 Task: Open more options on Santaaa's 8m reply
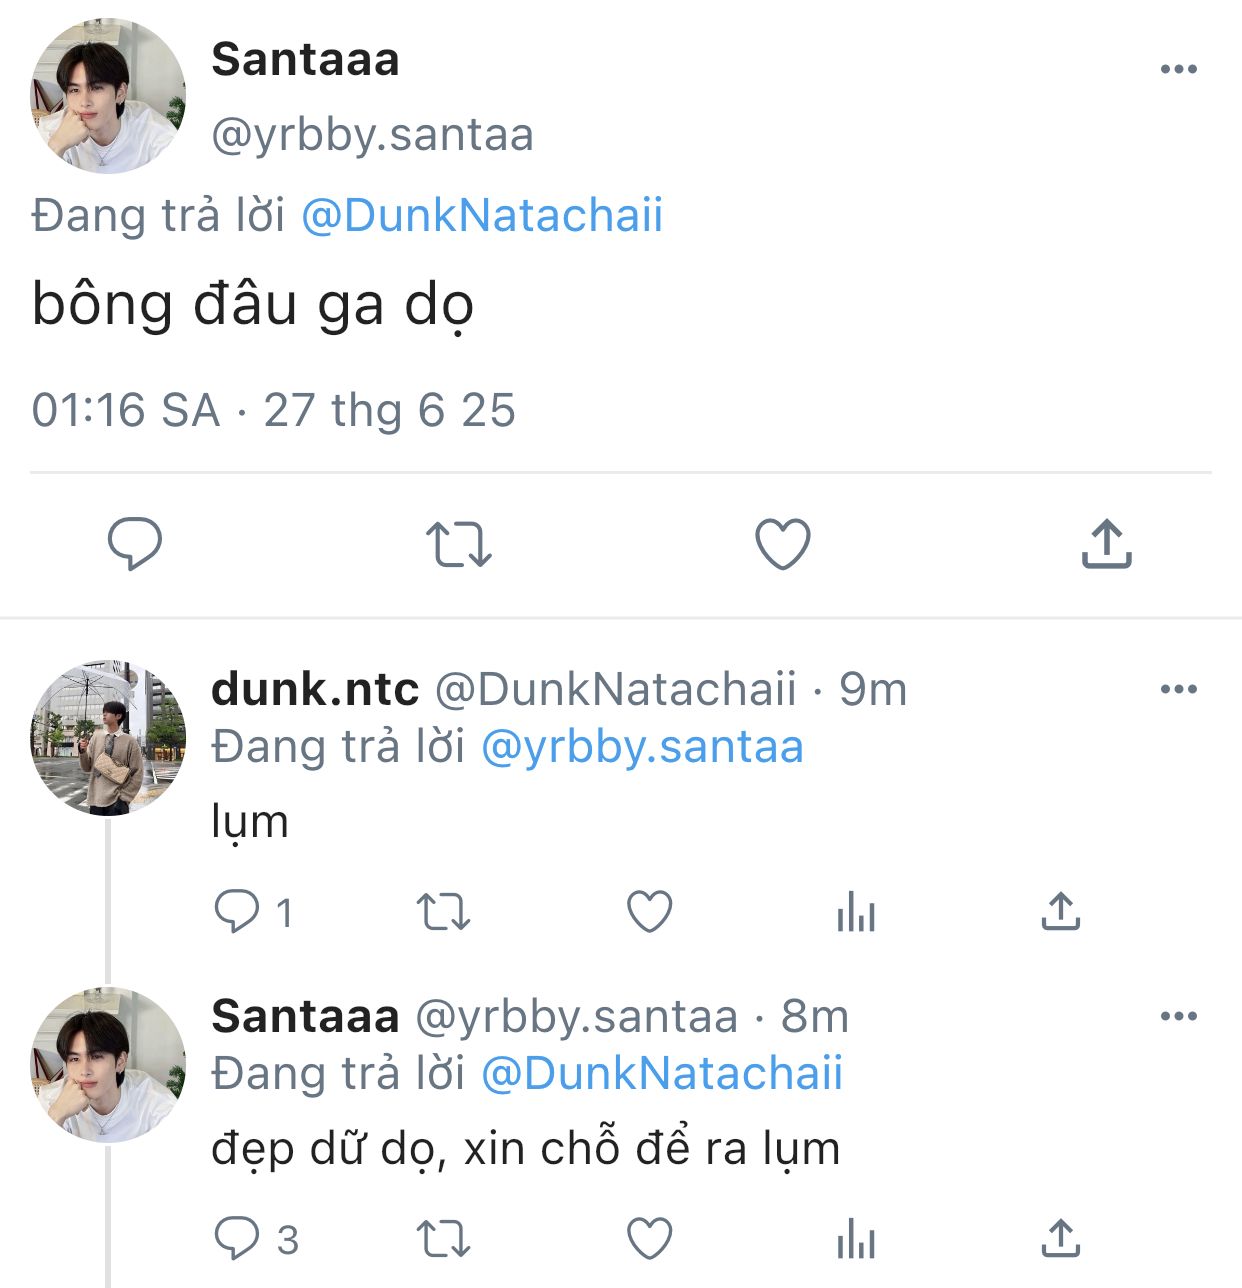1179,1016
